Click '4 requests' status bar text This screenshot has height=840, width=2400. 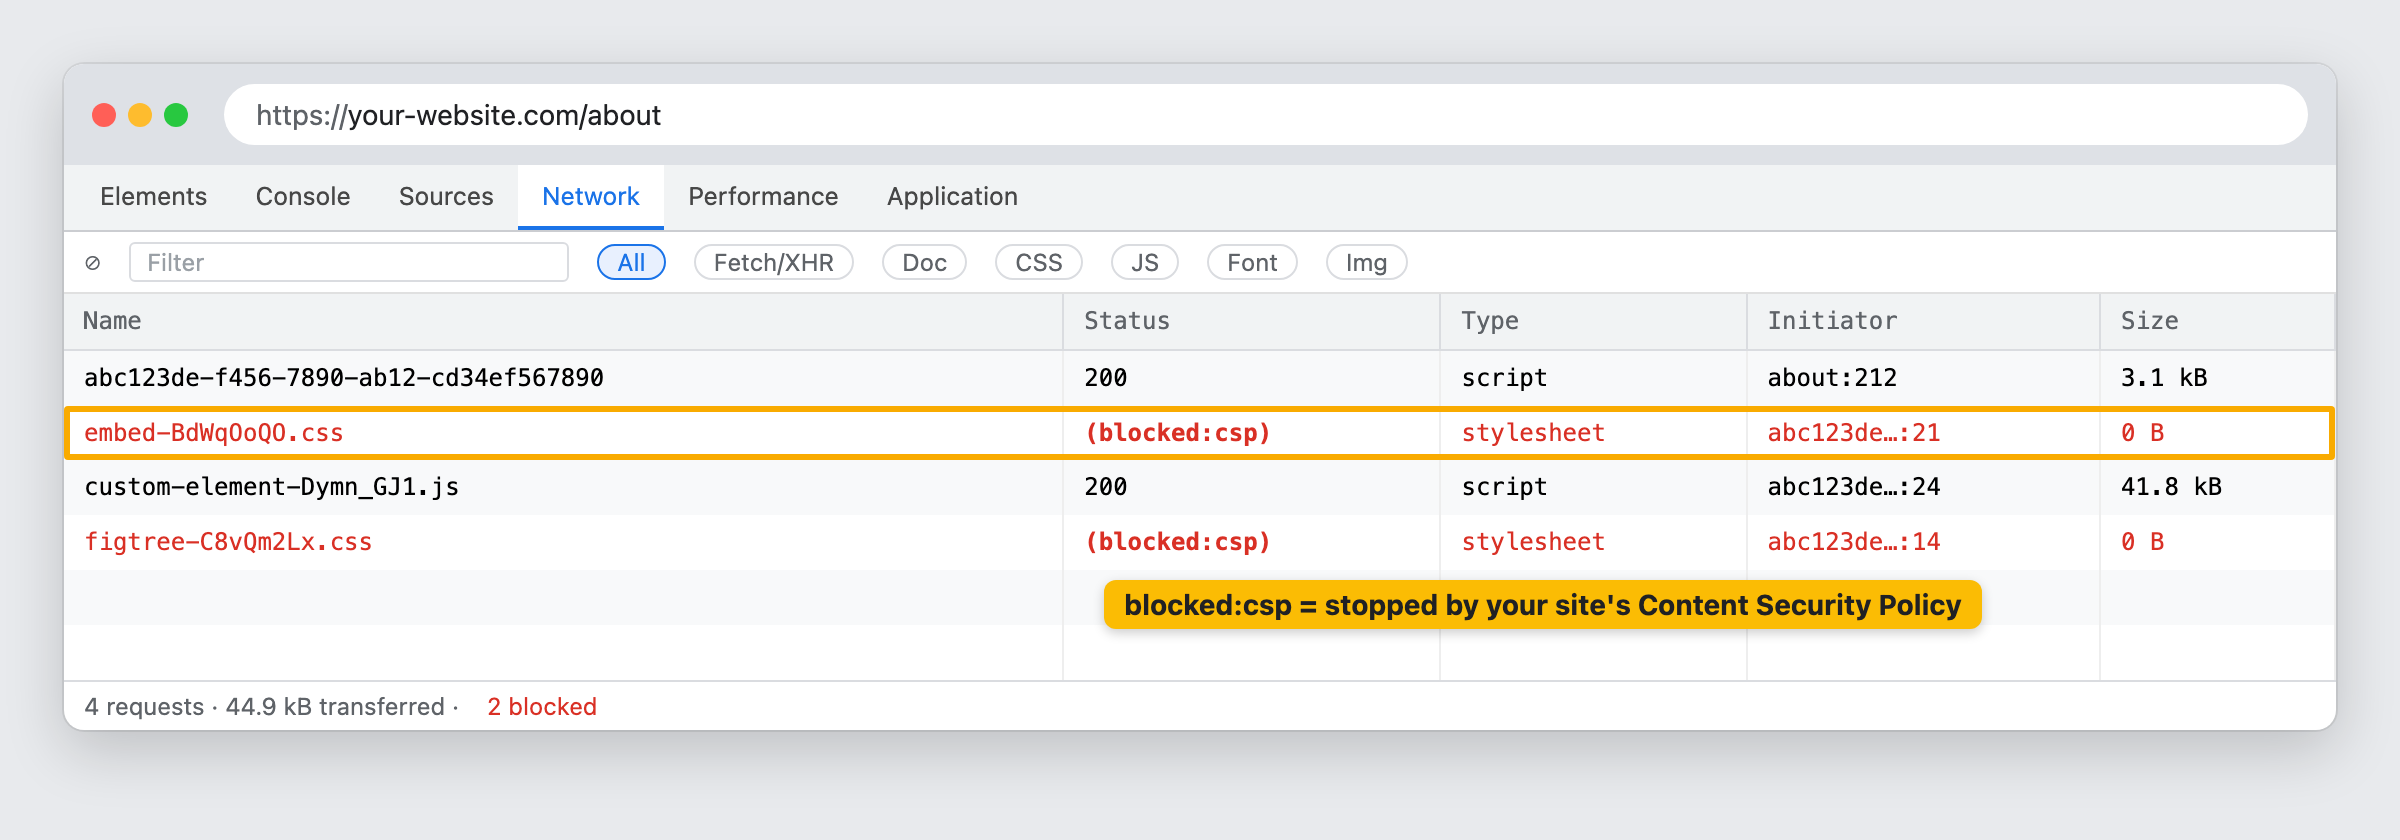pos(144,707)
